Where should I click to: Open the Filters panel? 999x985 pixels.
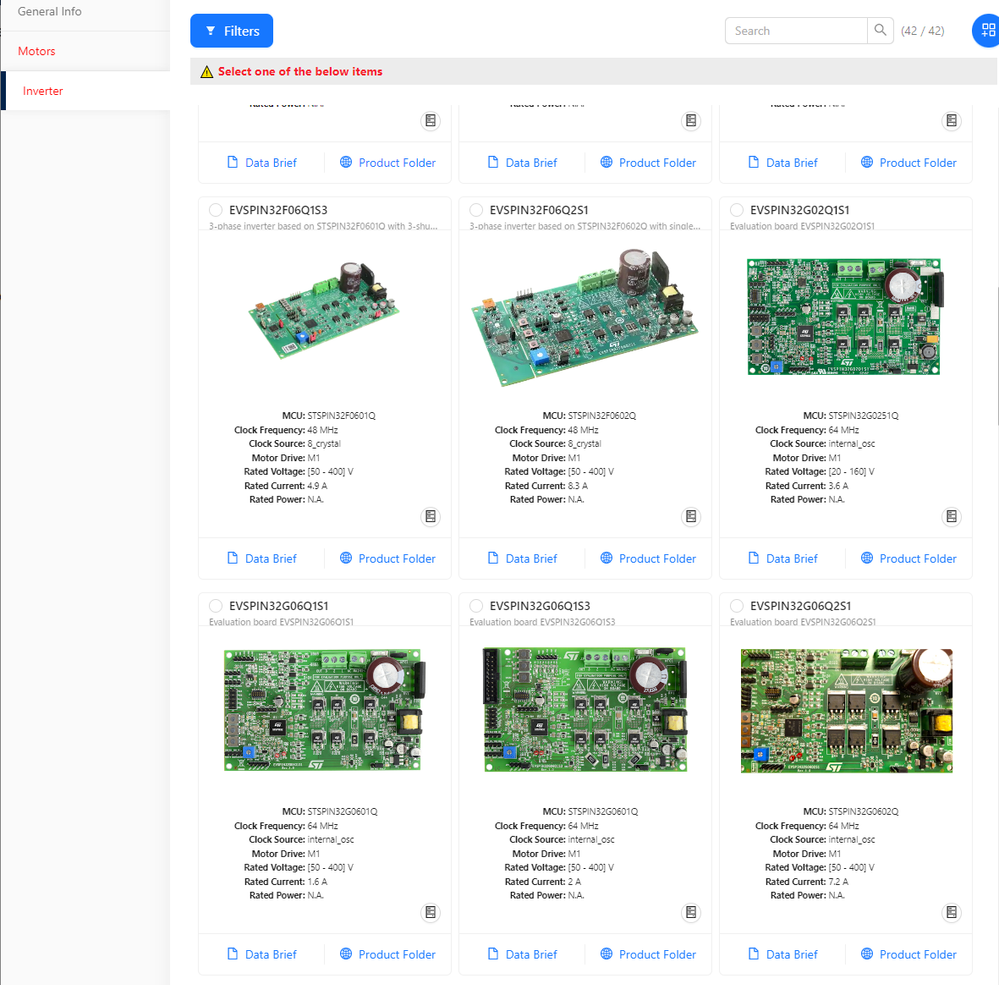point(231,31)
